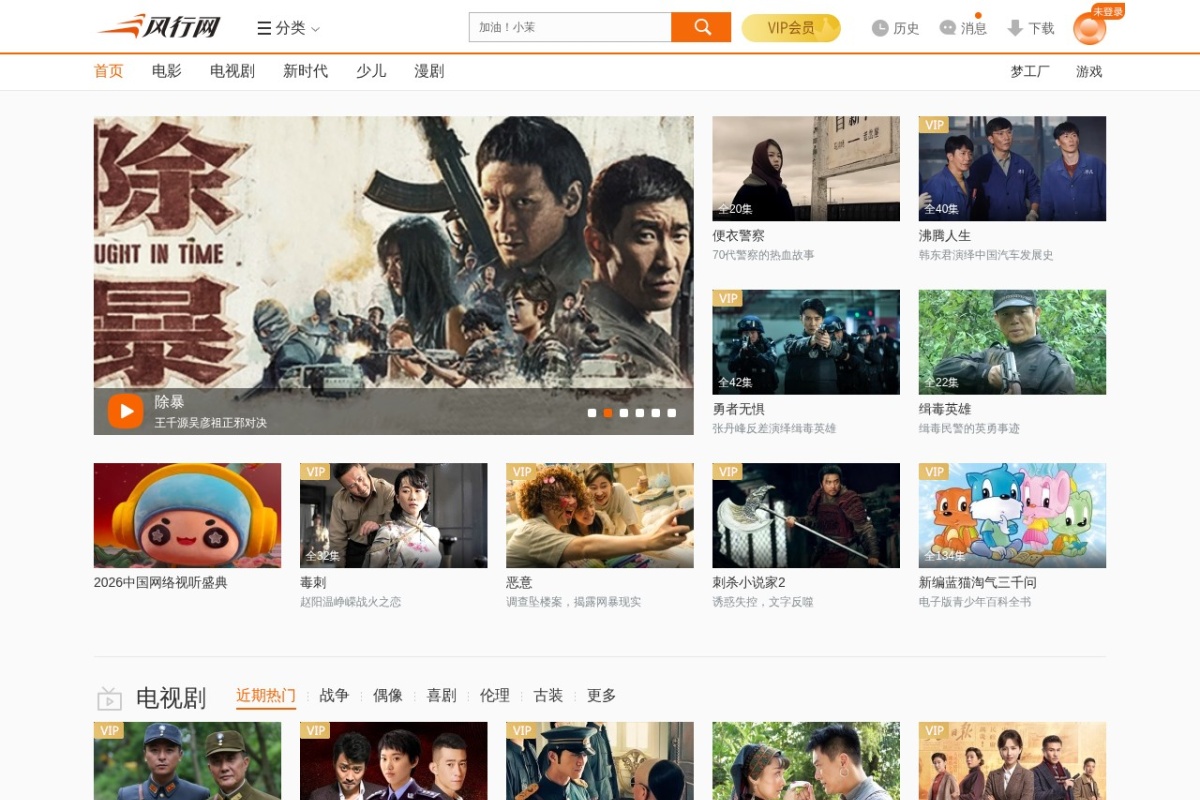Select the 近期热门 filter tab

click(266, 694)
